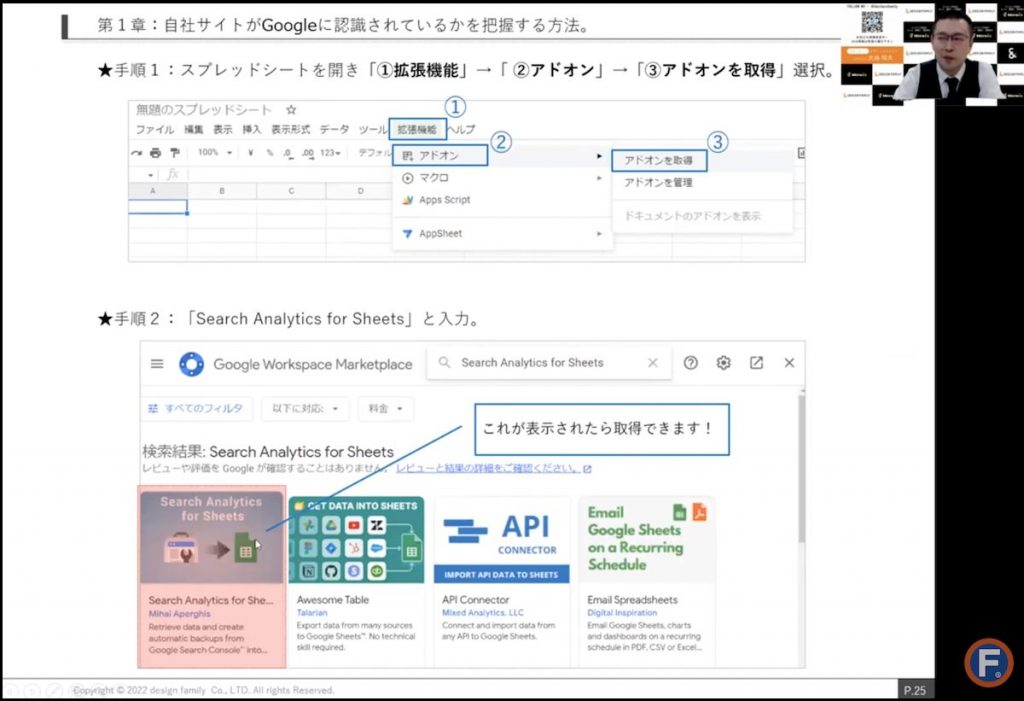Open the 料金 filter dropdown

pyautogui.click(x=385, y=409)
